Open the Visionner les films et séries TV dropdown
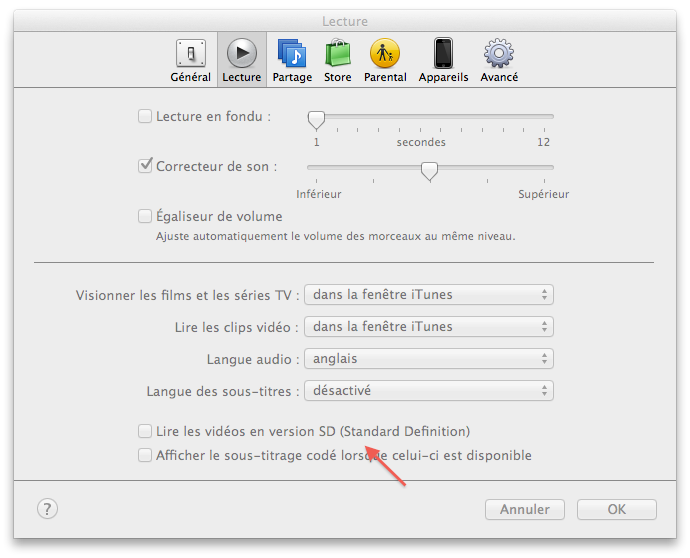Screen dimensions: 690x558 coord(429,295)
